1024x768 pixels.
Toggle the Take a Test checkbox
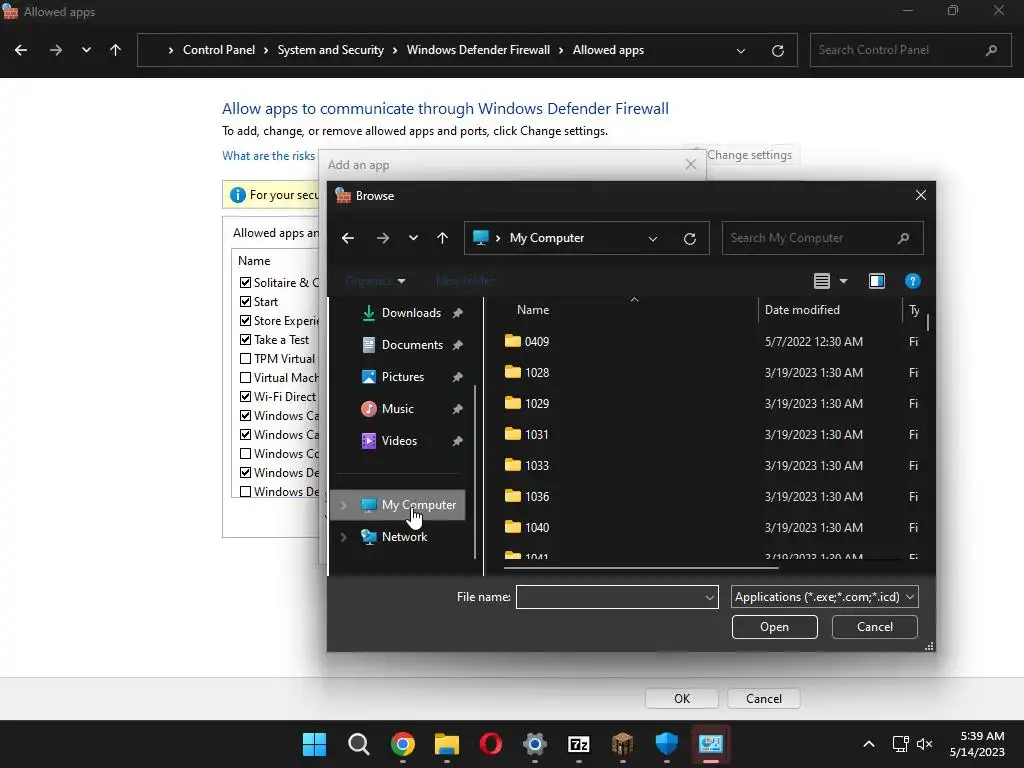coord(246,340)
